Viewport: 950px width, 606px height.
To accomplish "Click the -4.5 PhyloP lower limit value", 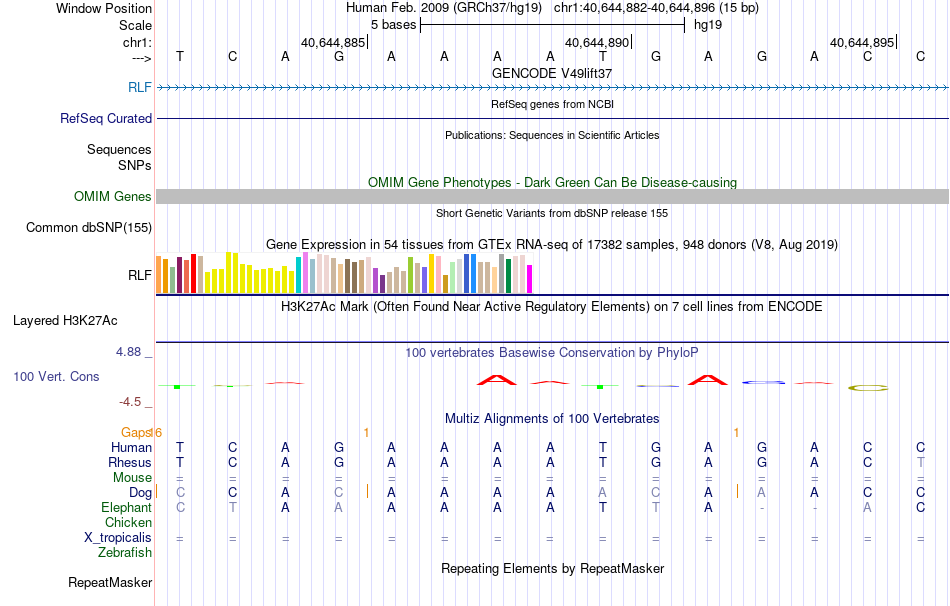I will point(130,402).
